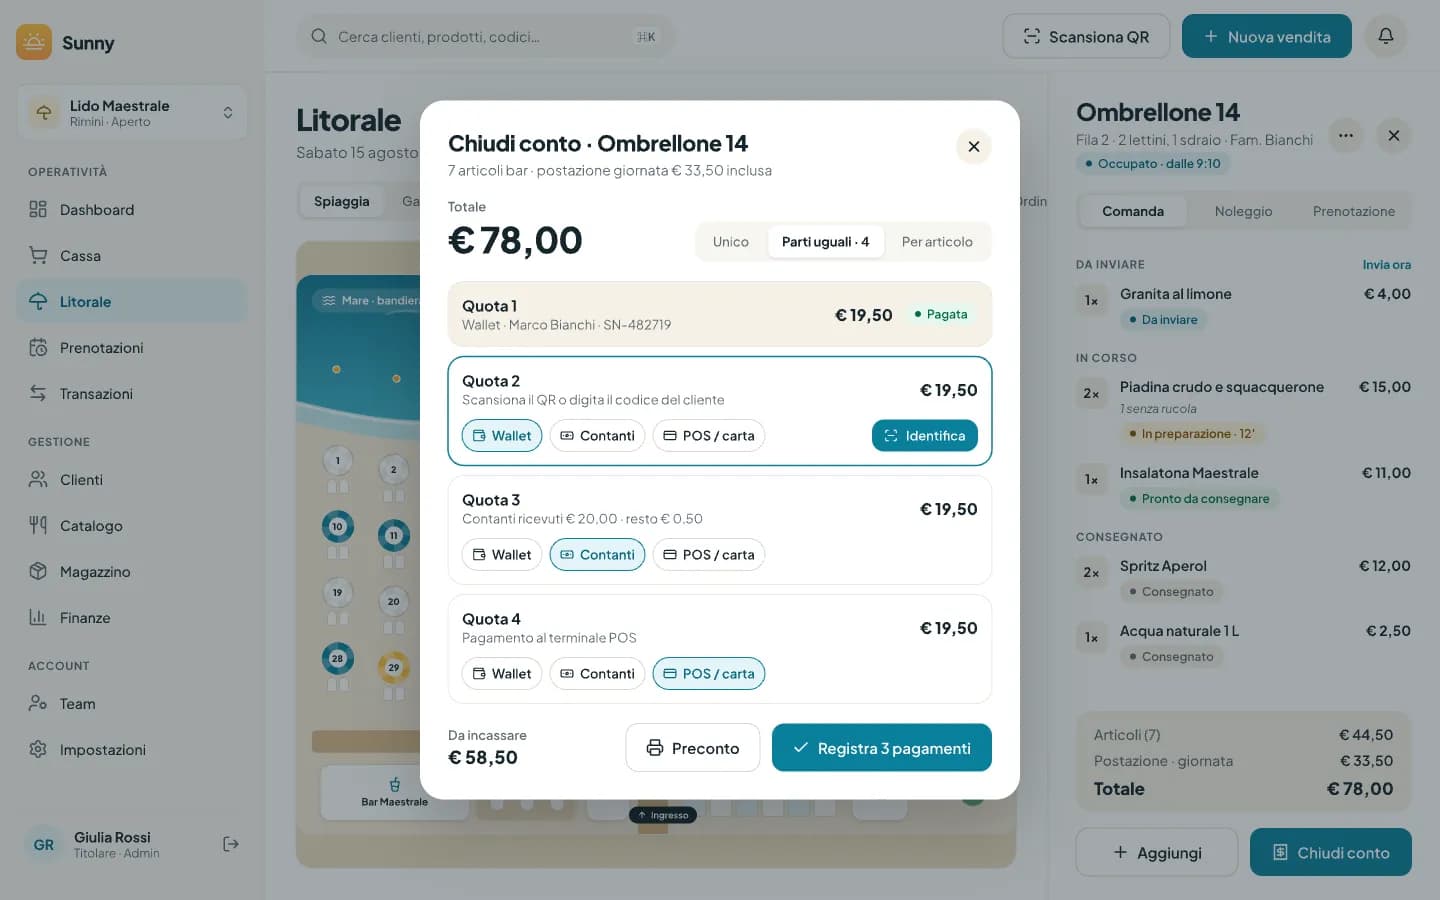The image size is (1440, 900).
Task: Click the search field for clienti, prodotti, codici
Action: coord(486,36)
